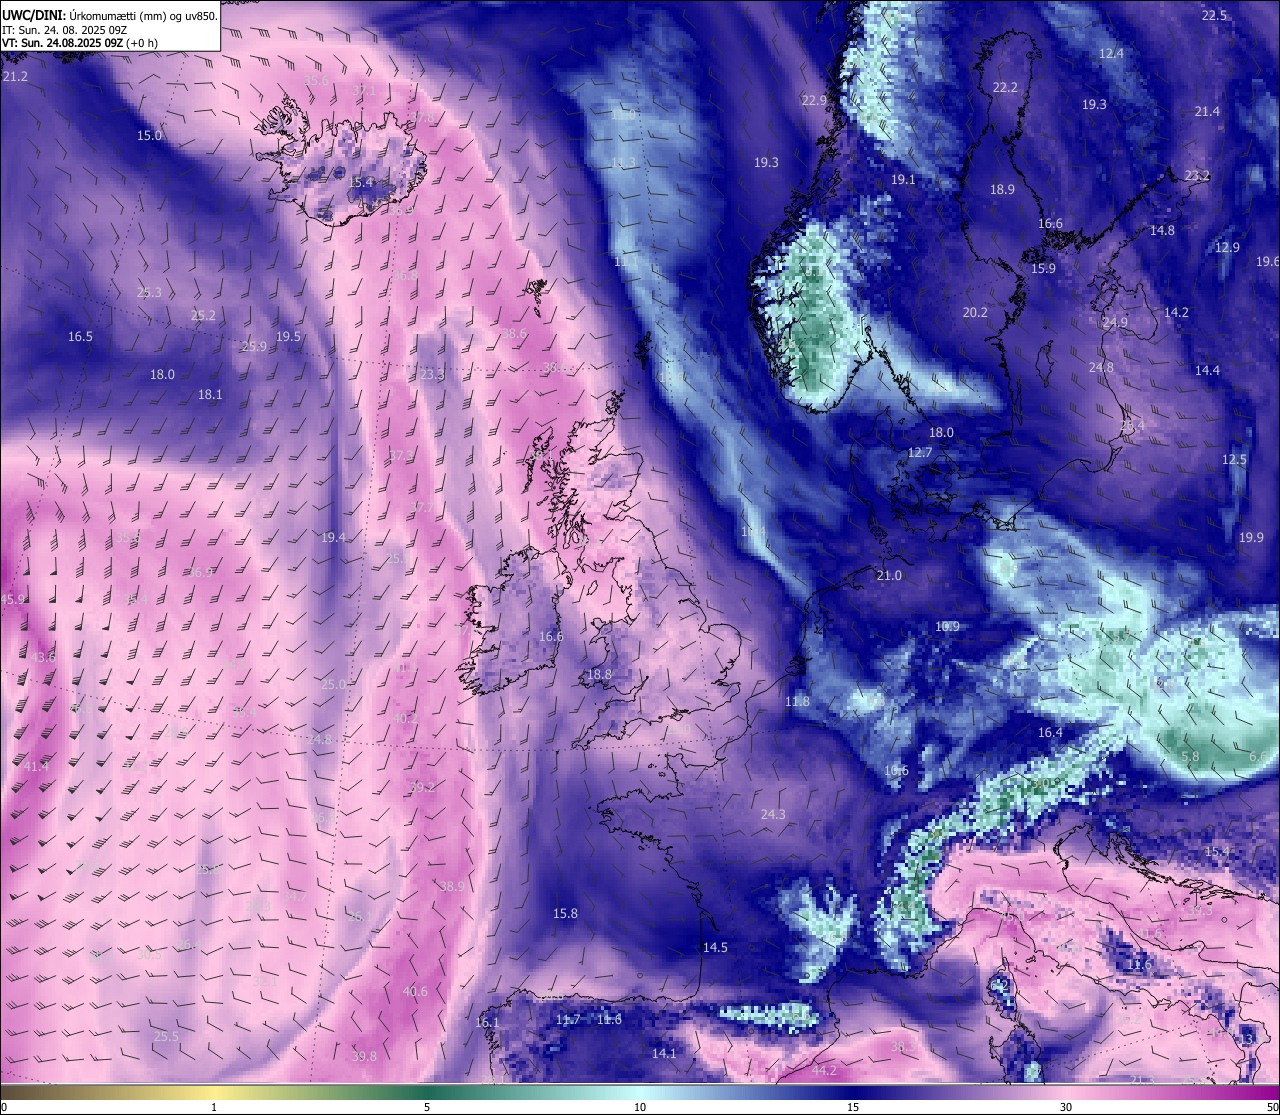Viewport: 1280px width, 1115px height.
Task: Click the 50 label on the colour scale
Action: pos(1272,1107)
